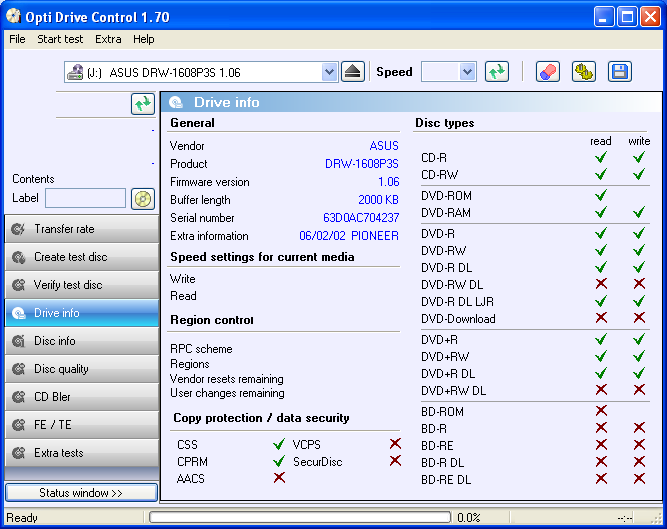
Task: Click the SecurDisc label
Action: 317,462
